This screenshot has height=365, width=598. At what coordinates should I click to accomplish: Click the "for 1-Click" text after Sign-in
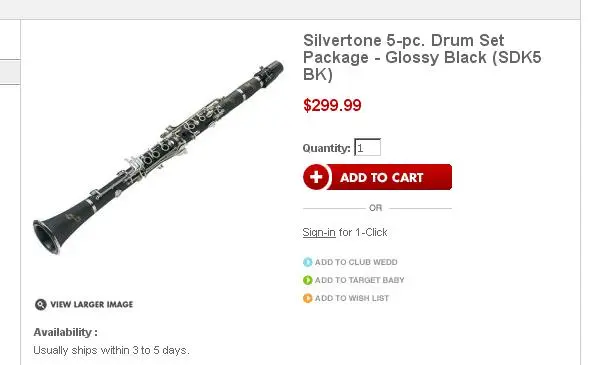[363, 232]
